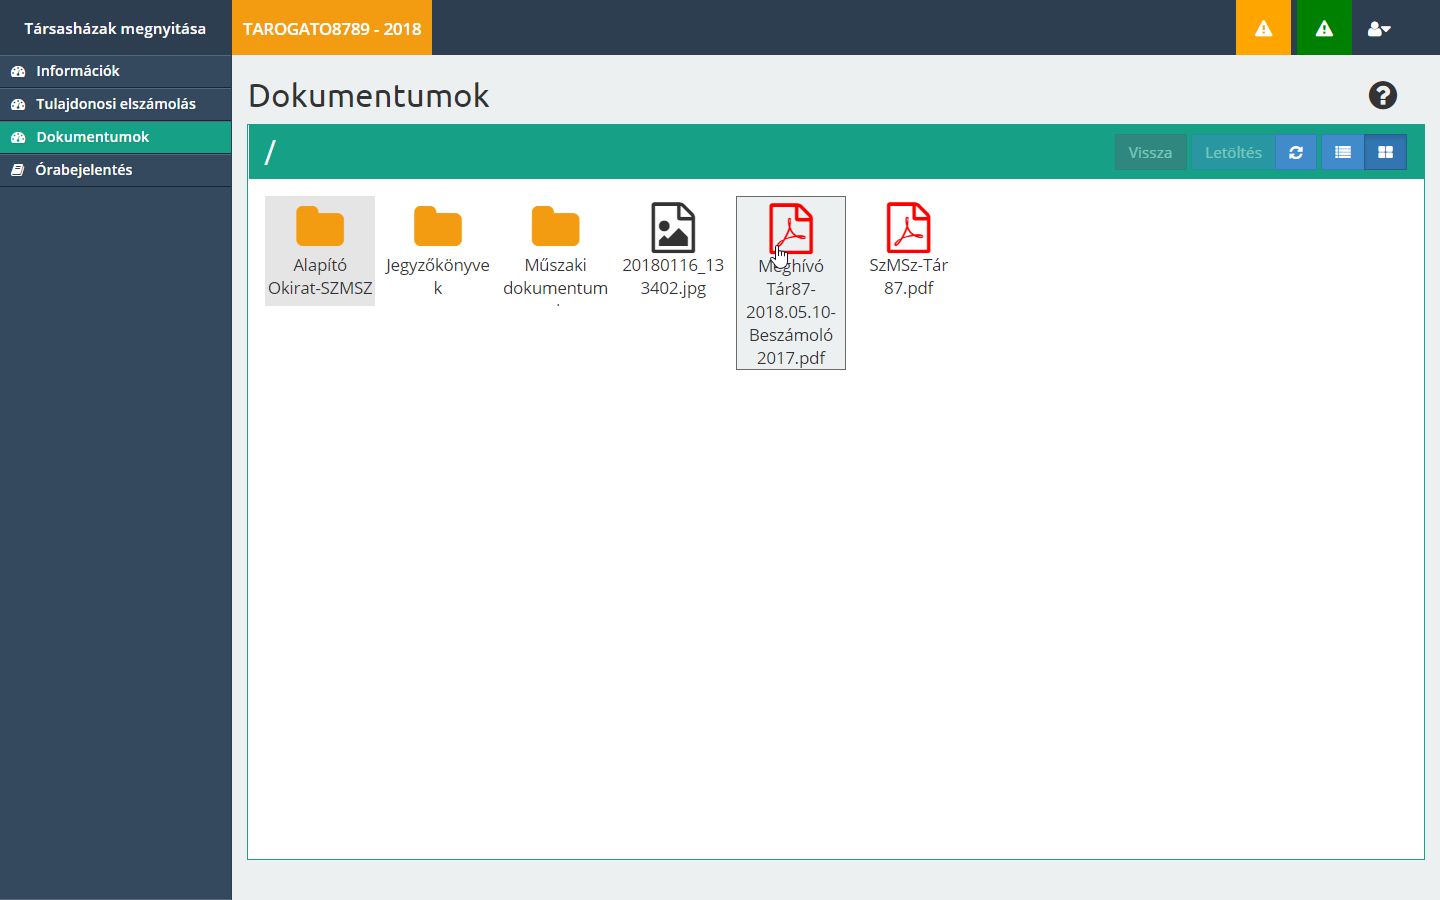The height and width of the screenshot is (900, 1440).
Task: Open Tulajdonosi elszámolás menu item
Action: tap(115, 104)
